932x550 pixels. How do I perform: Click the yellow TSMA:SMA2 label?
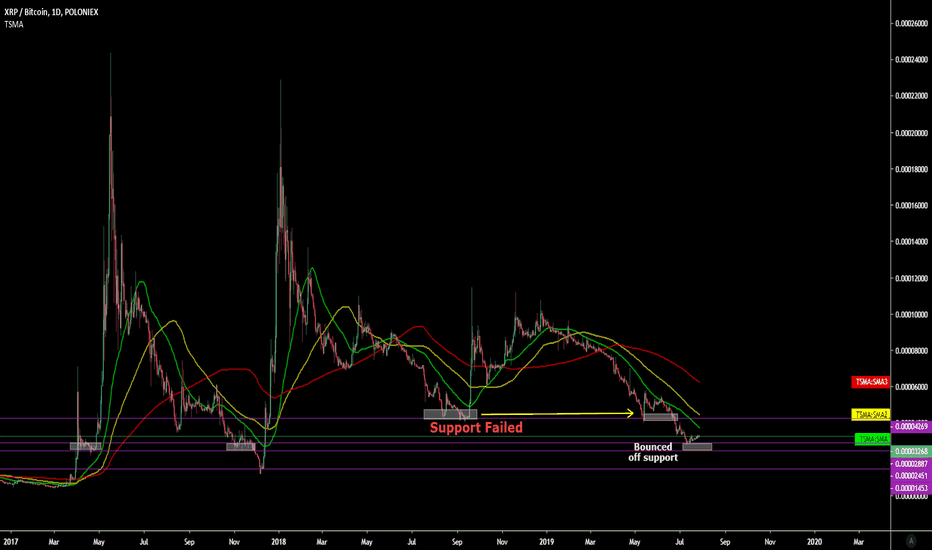[871, 414]
